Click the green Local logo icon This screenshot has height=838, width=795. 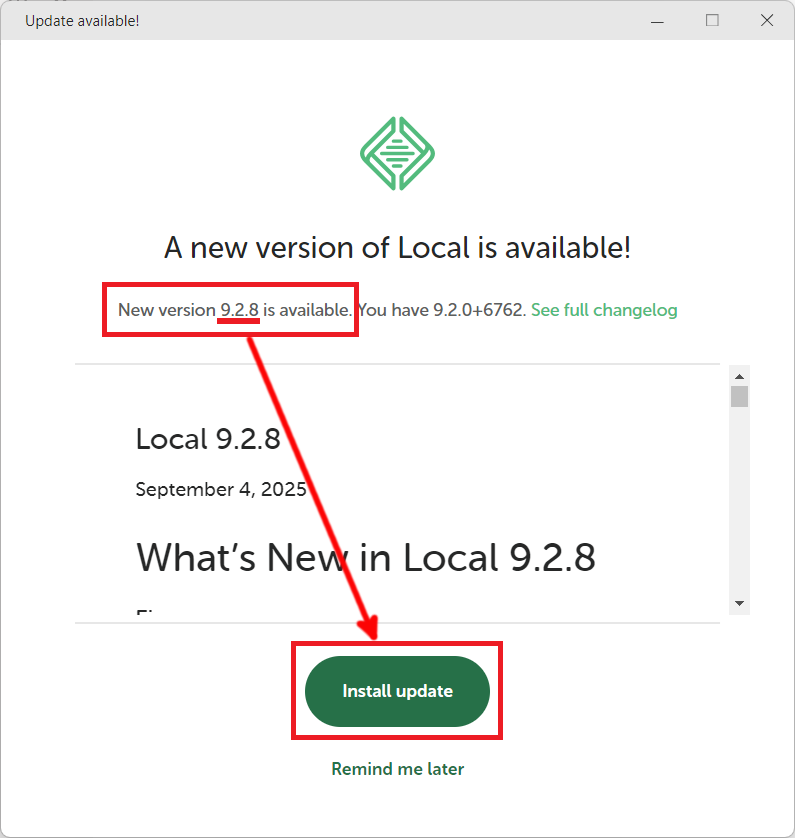click(397, 153)
